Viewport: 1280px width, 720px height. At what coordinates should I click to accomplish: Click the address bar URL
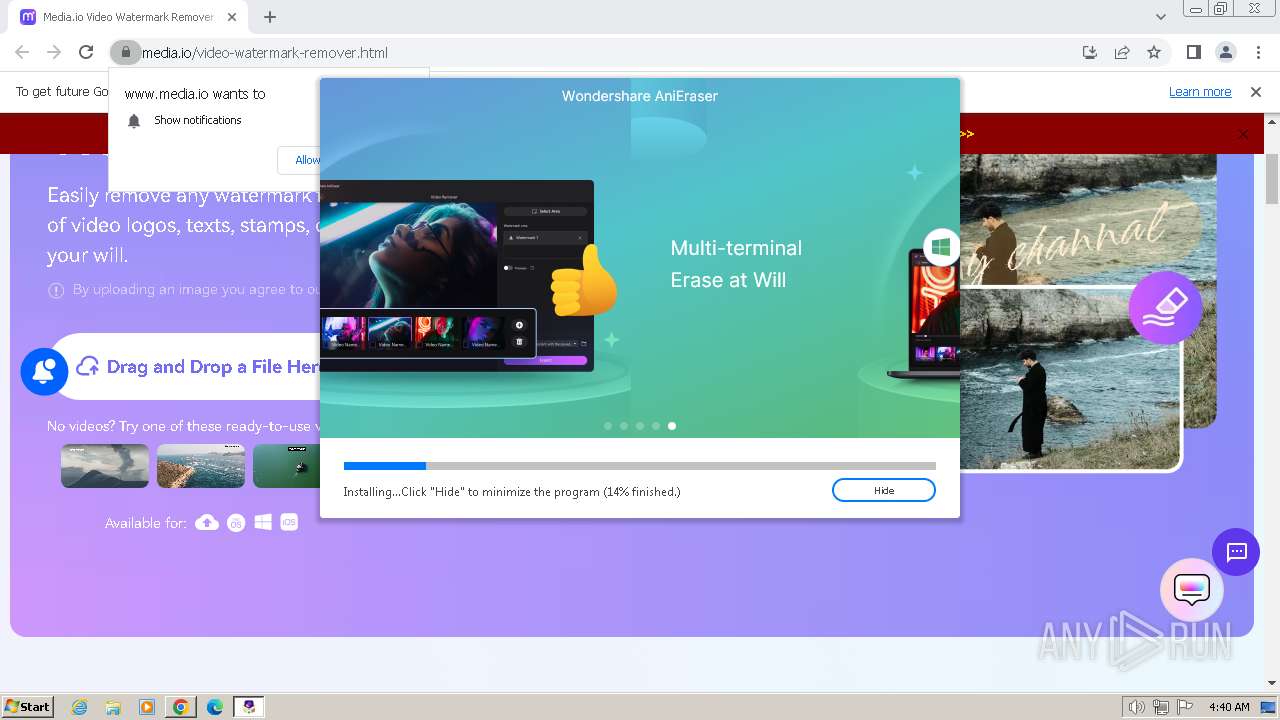click(265, 52)
